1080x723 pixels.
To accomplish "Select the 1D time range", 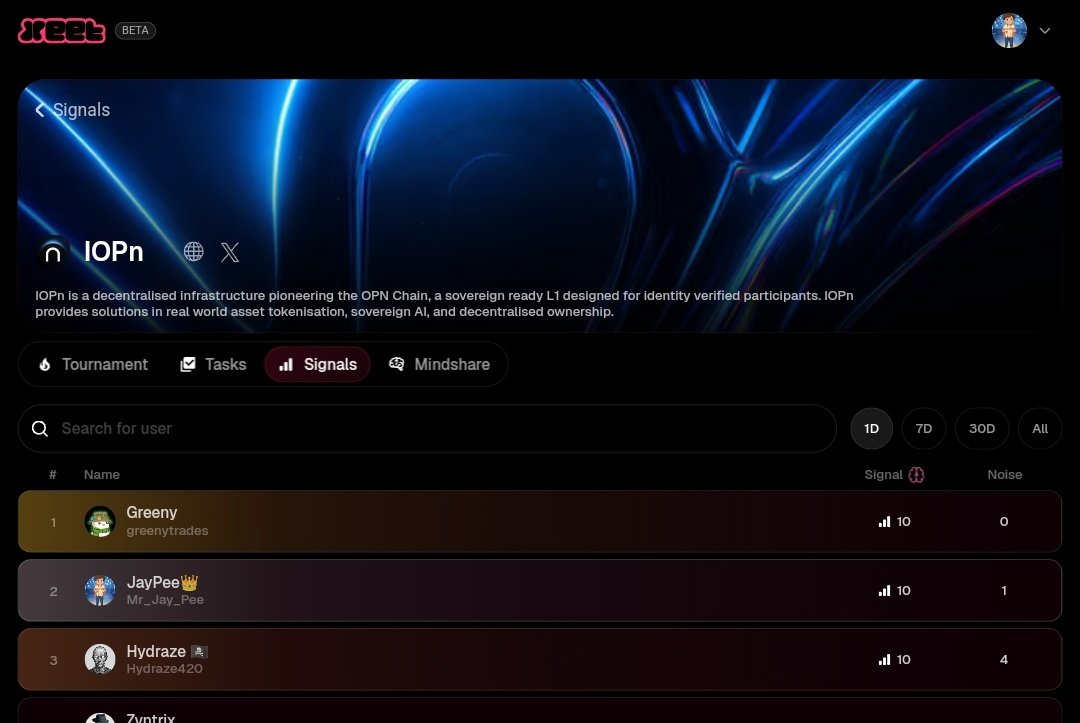I will tap(871, 428).
